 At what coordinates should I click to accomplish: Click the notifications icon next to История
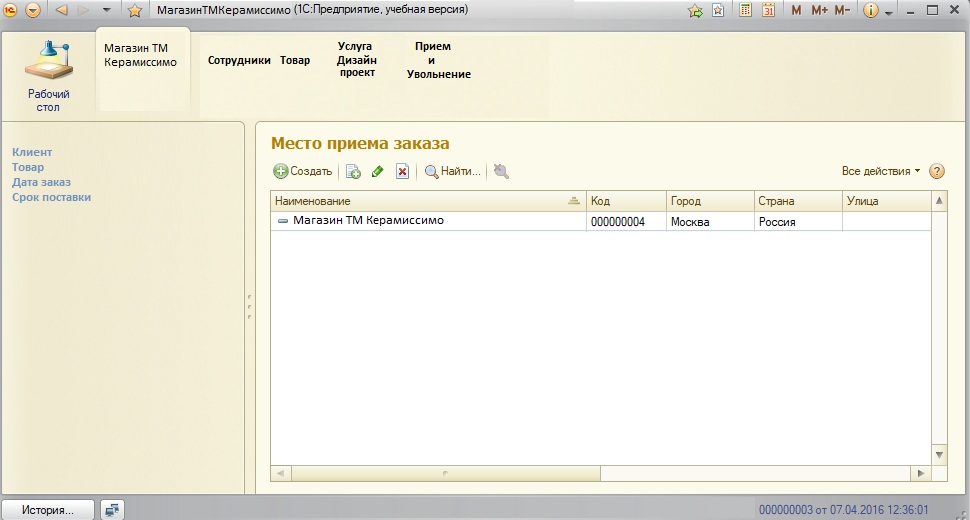click(x=112, y=510)
